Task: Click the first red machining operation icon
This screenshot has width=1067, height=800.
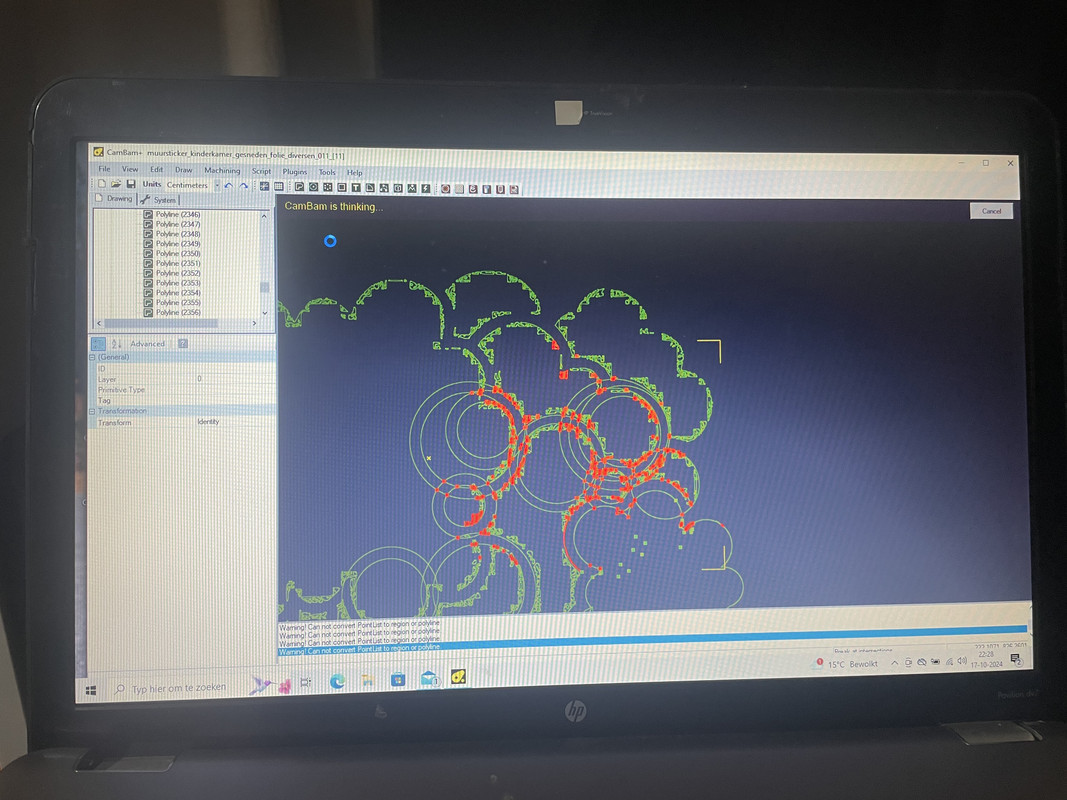Action: pos(445,189)
